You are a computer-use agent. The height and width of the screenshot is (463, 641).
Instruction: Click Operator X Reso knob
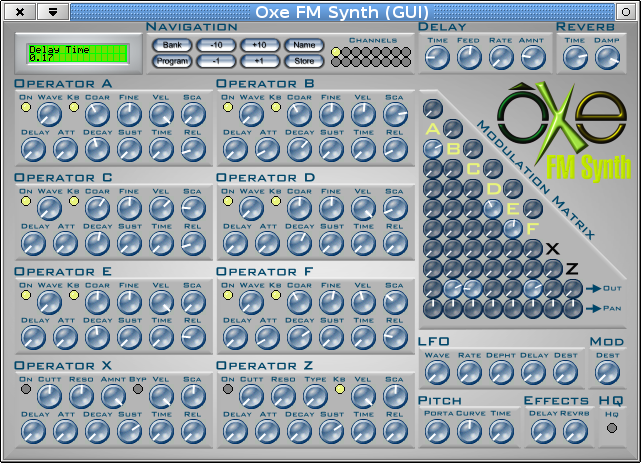[x=81, y=396]
